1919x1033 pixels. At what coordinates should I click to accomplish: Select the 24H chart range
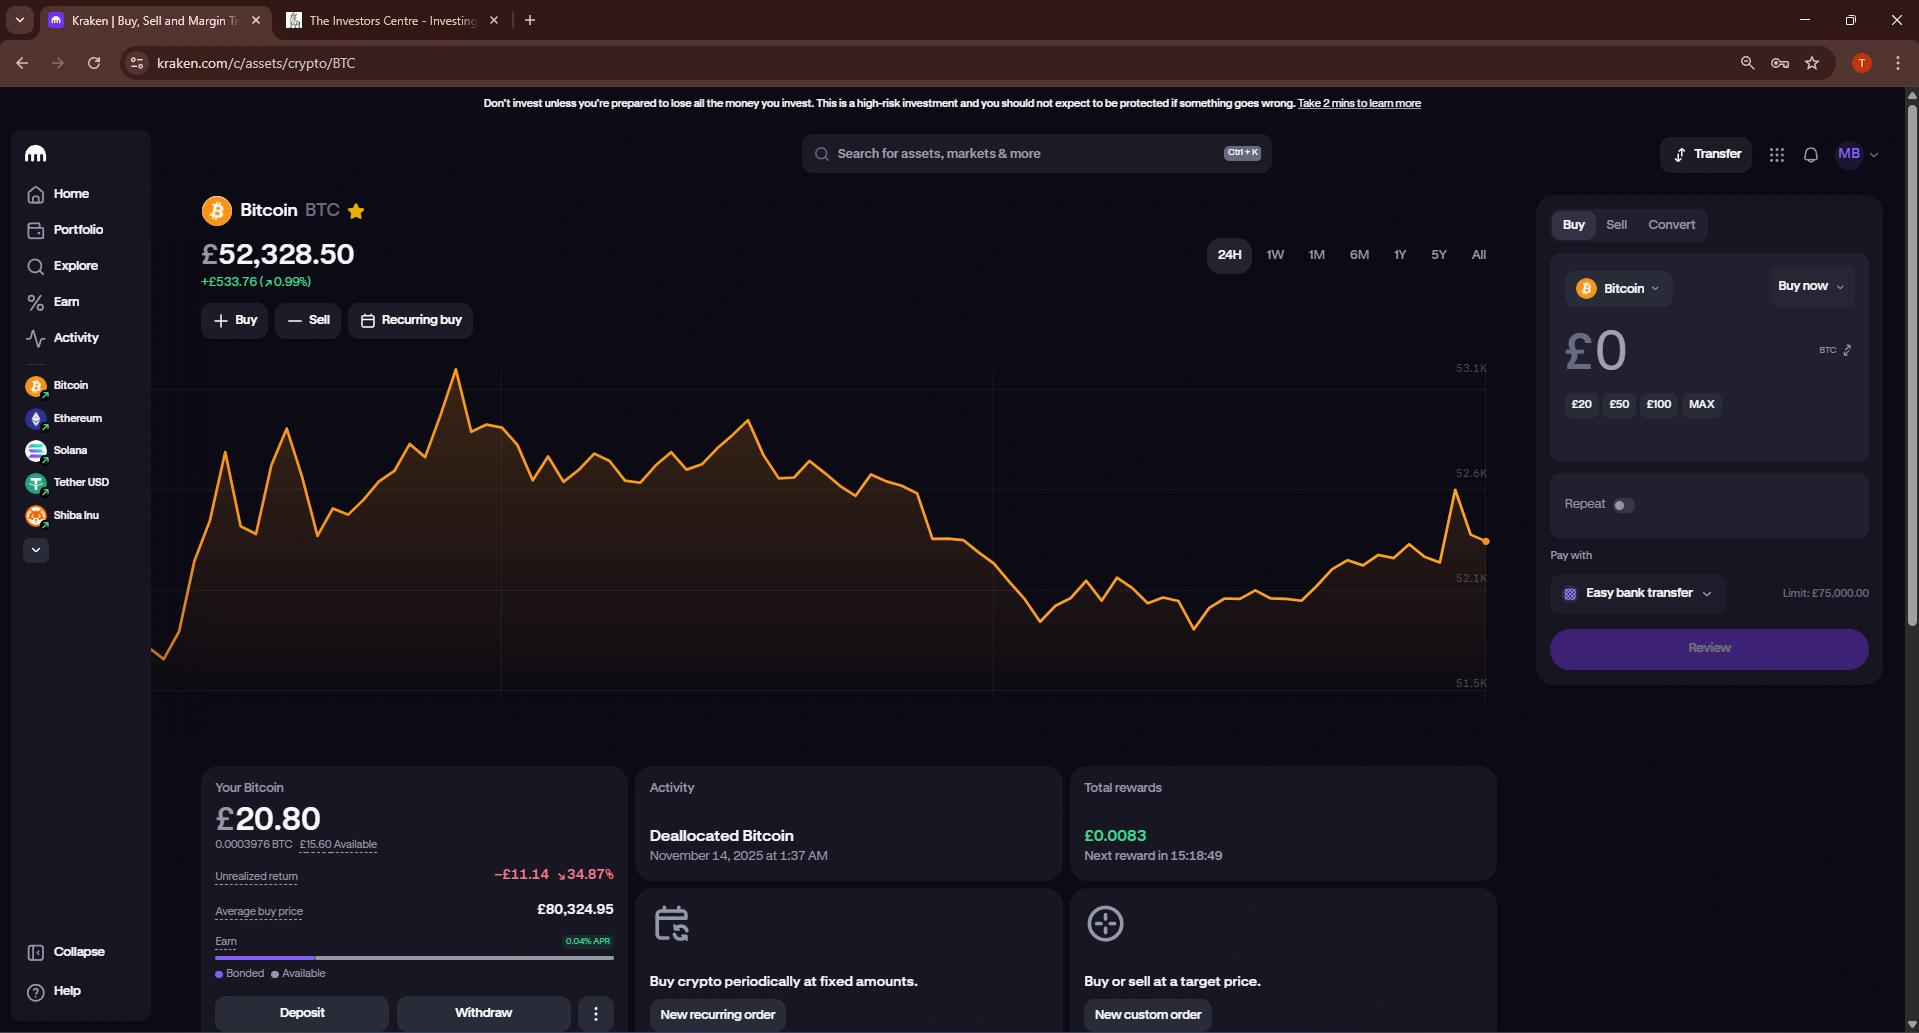point(1229,255)
